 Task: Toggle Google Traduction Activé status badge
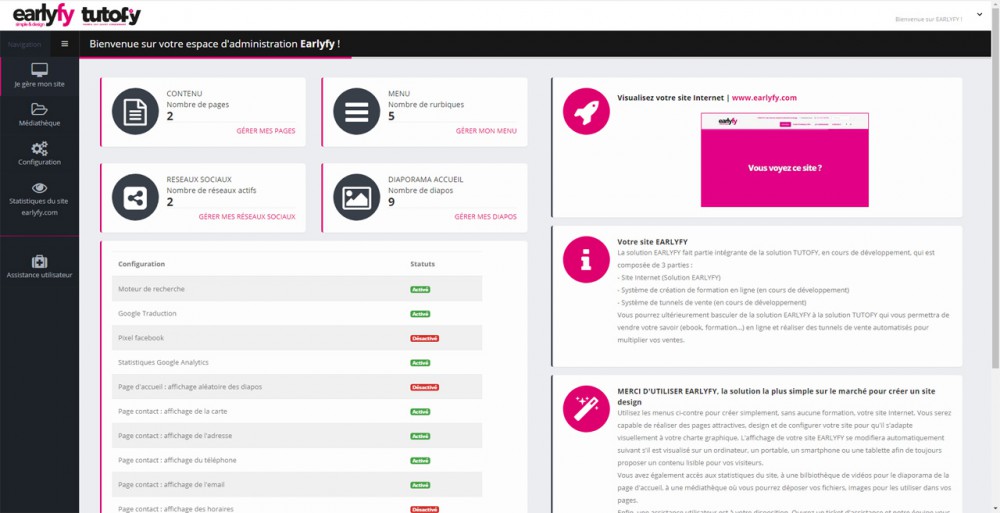click(x=420, y=314)
